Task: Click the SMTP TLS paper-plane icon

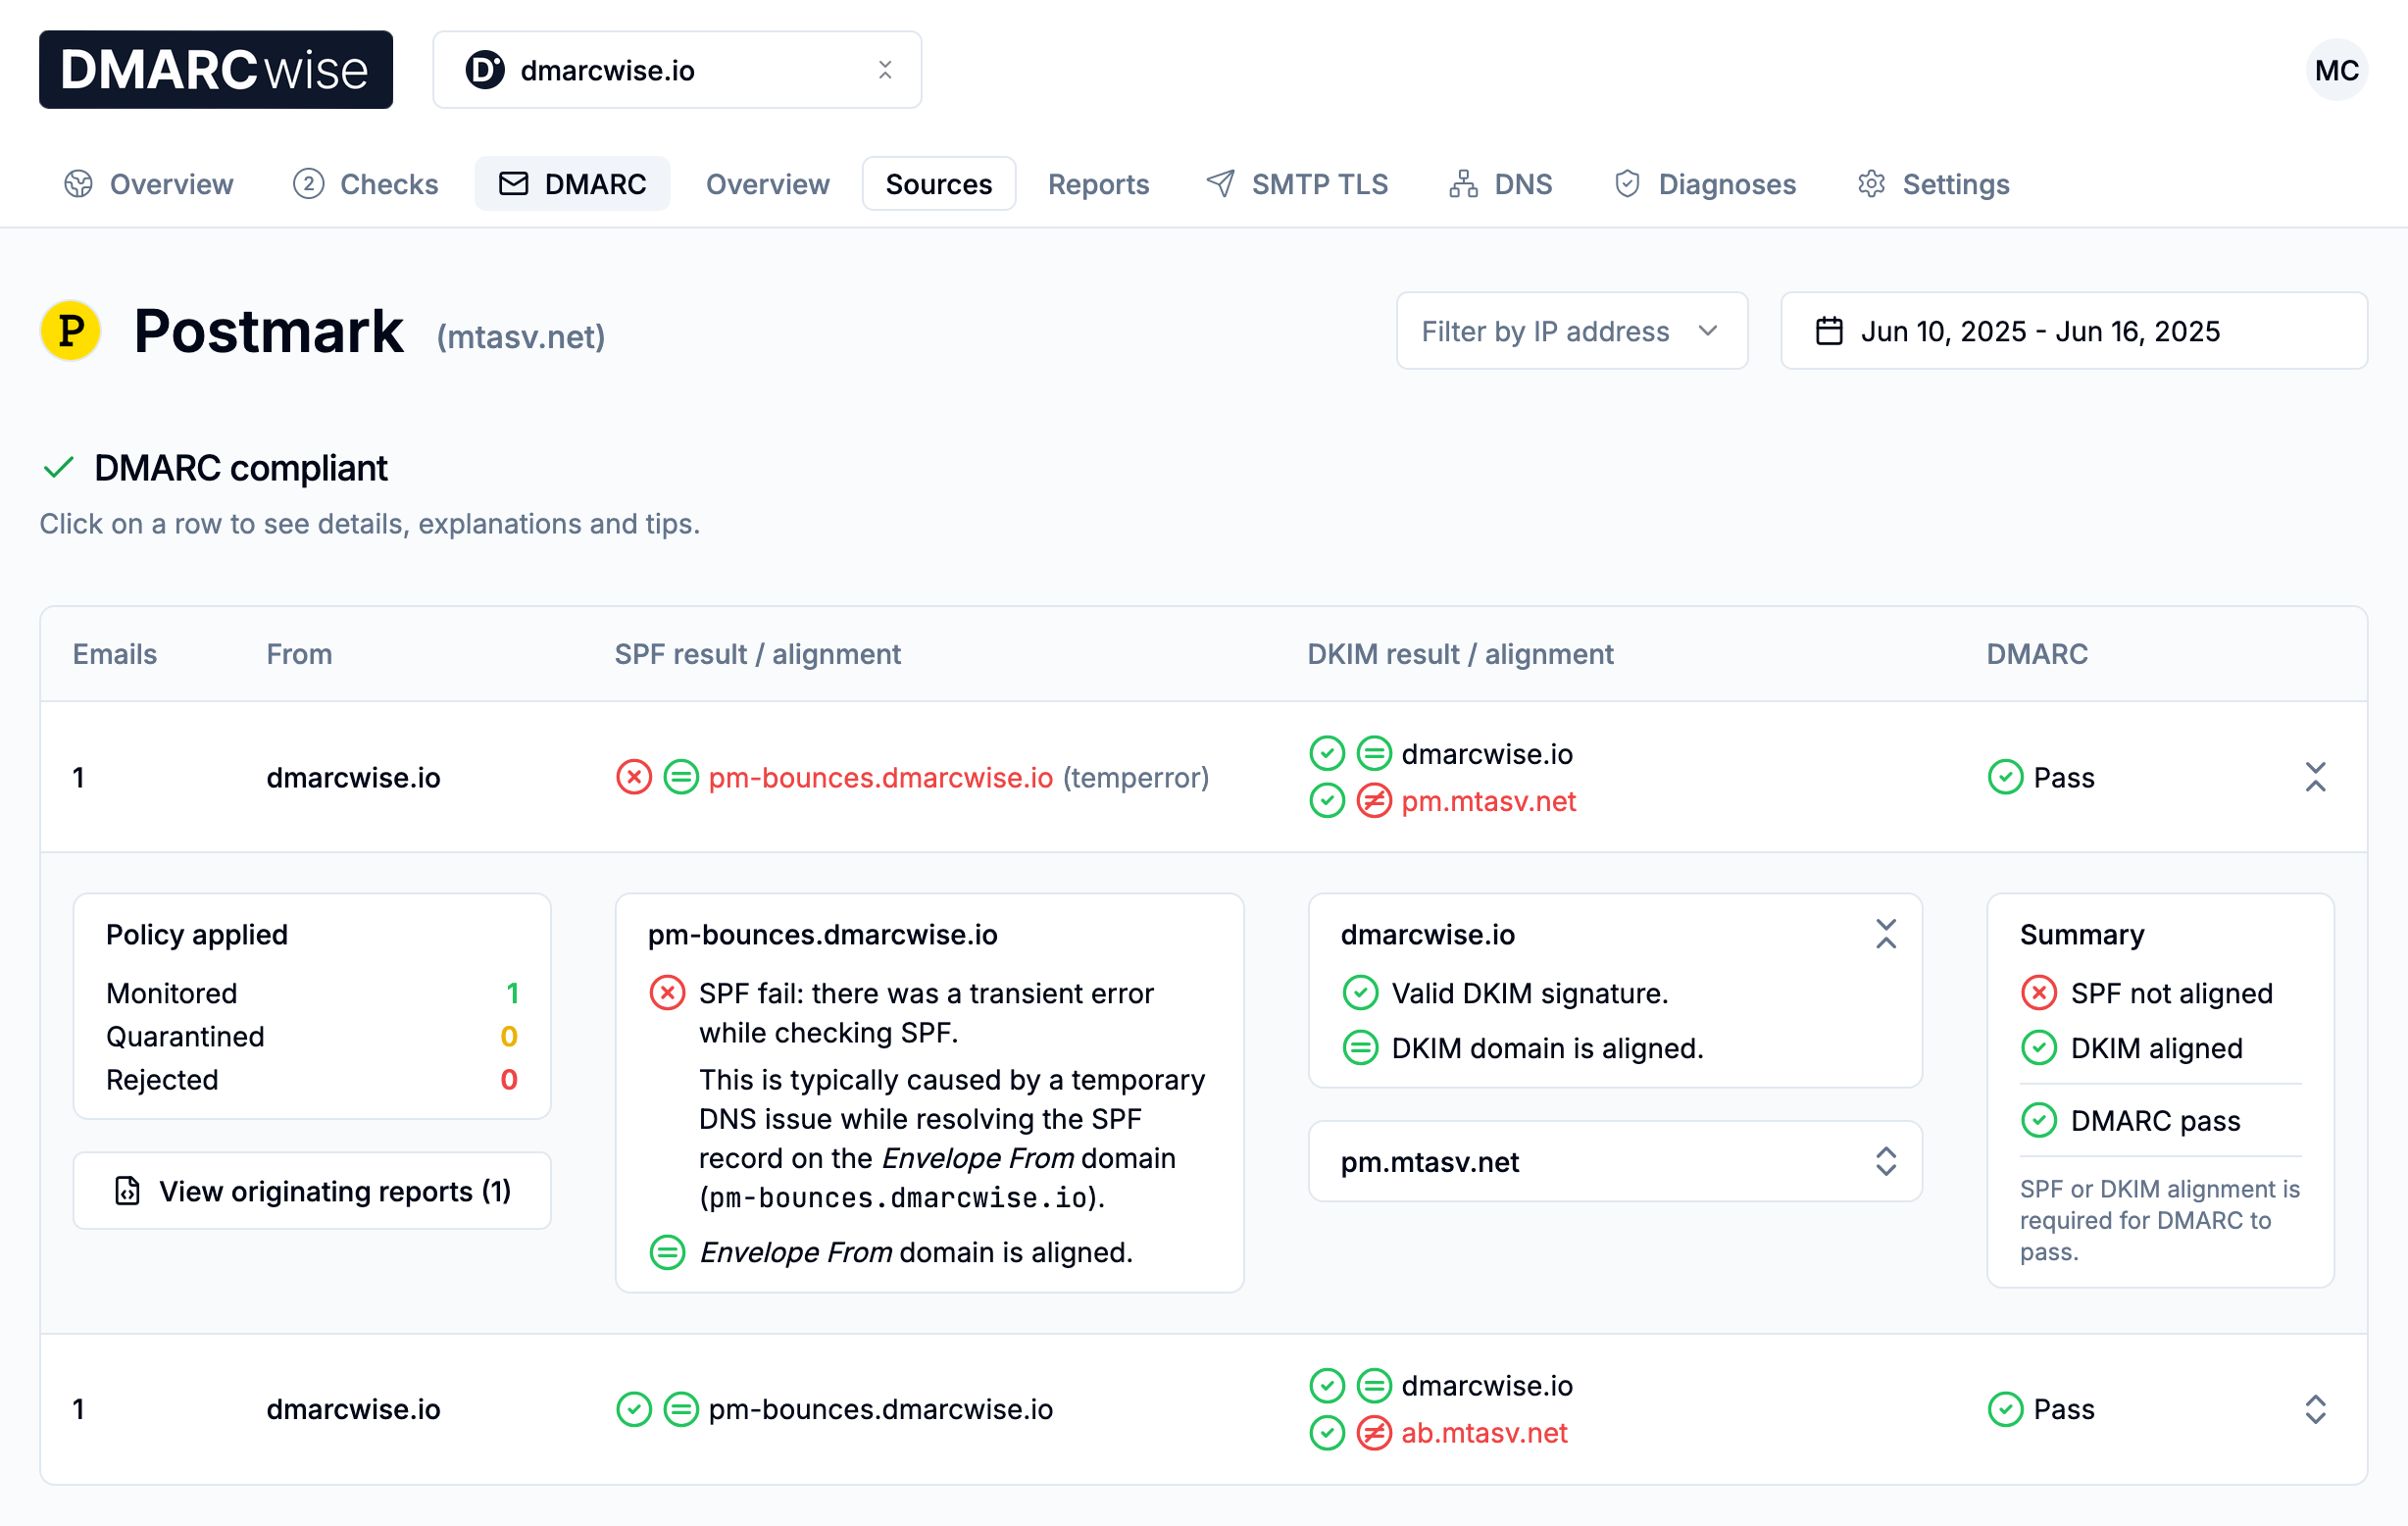Action: (x=1220, y=184)
